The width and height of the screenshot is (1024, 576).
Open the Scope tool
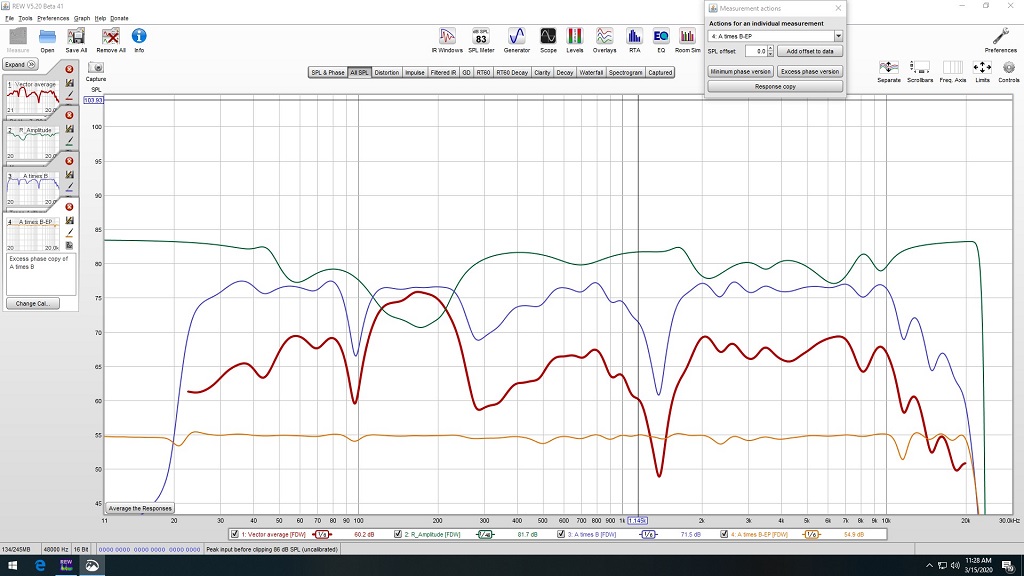[x=548, y=37]
